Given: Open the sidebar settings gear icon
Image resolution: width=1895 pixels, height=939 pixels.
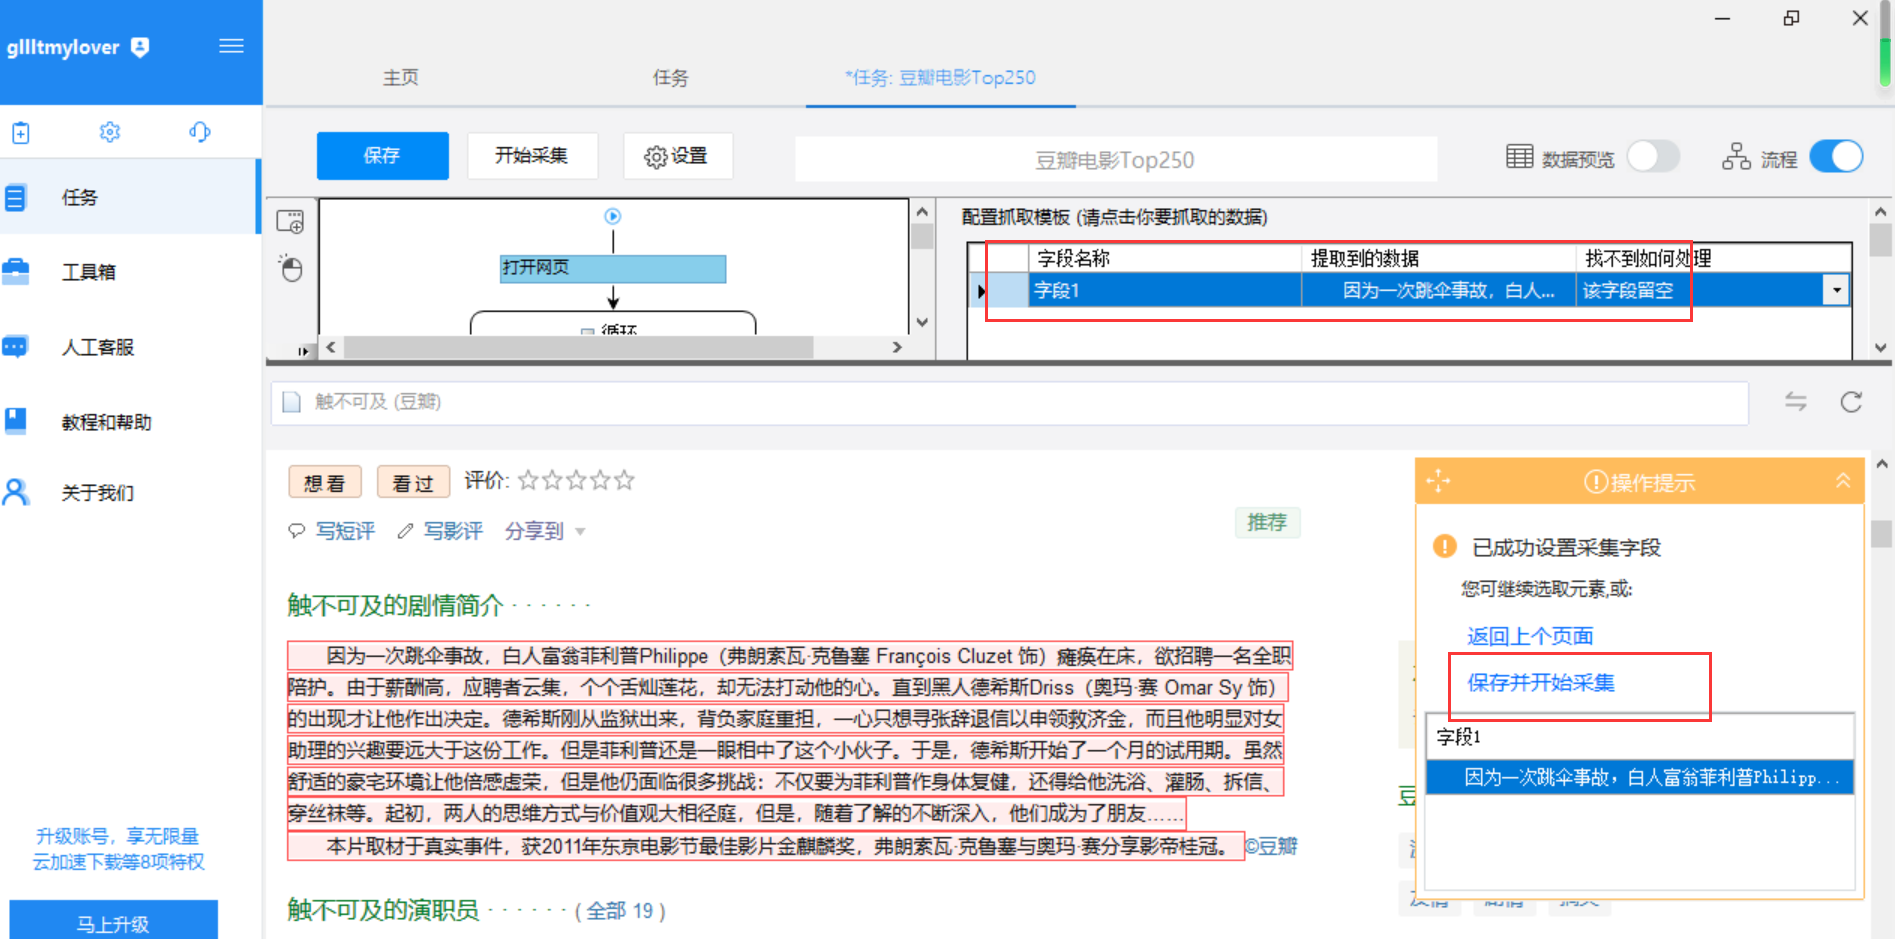Looking at the screenshot, I should (110, 132).
